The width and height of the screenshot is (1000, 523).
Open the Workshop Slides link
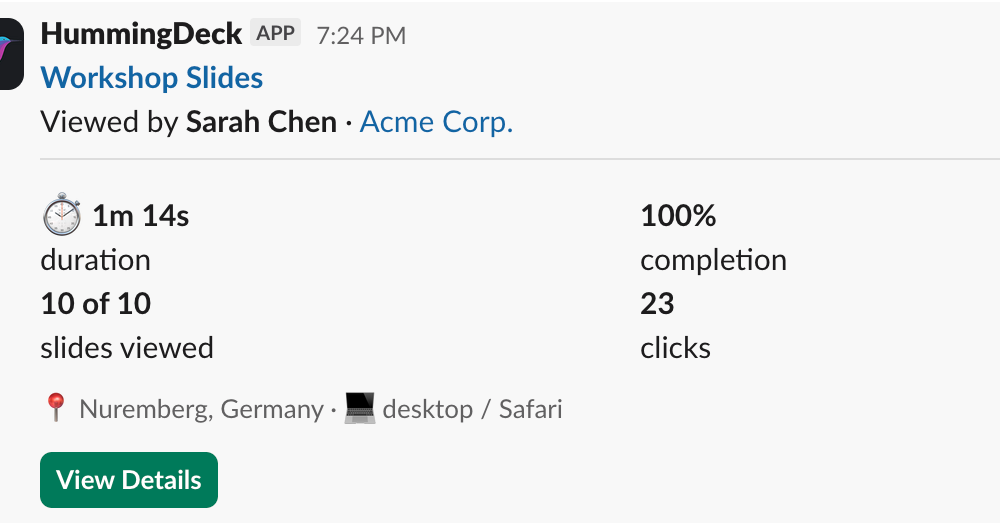click(152, 78)
